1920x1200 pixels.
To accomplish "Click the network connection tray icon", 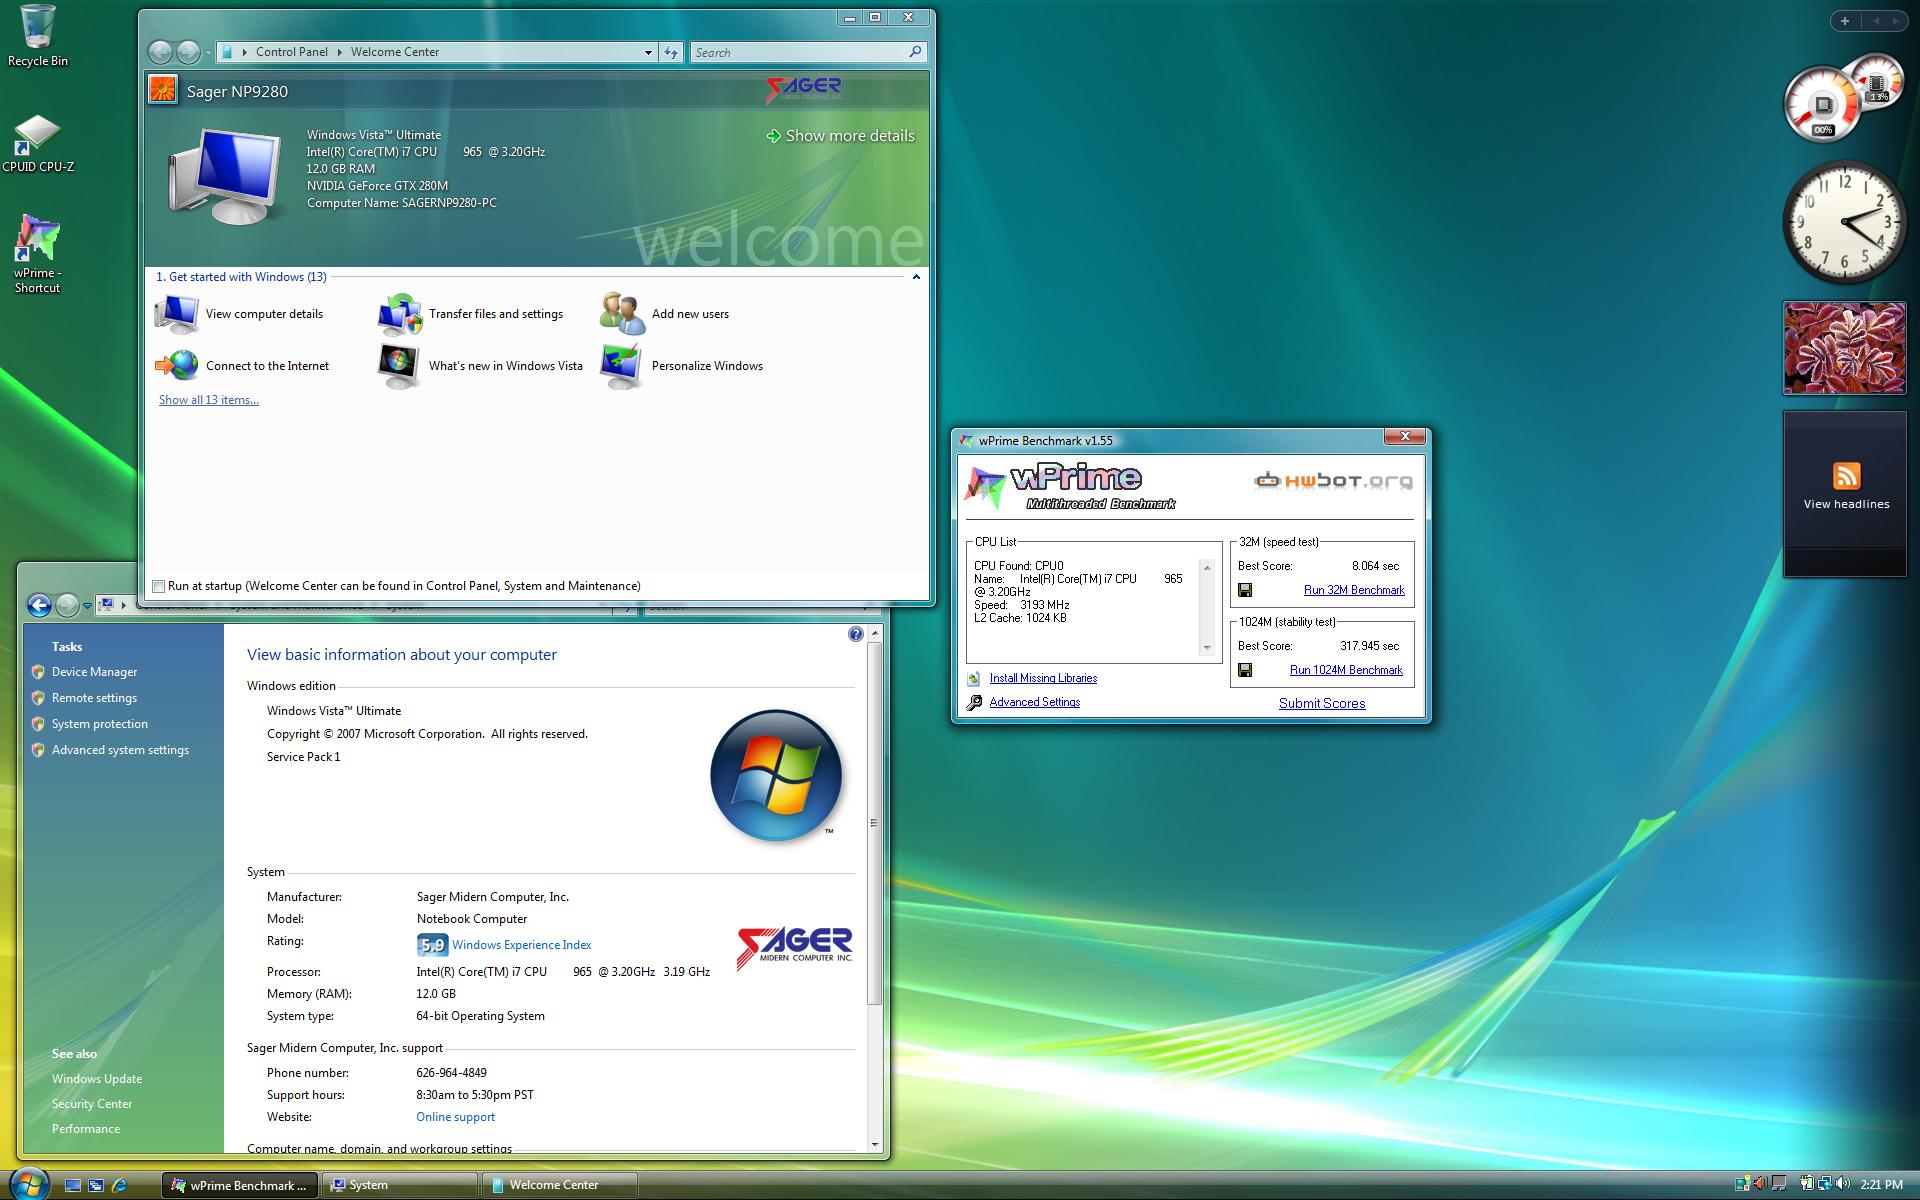I will click(x=1825, y=1184).
